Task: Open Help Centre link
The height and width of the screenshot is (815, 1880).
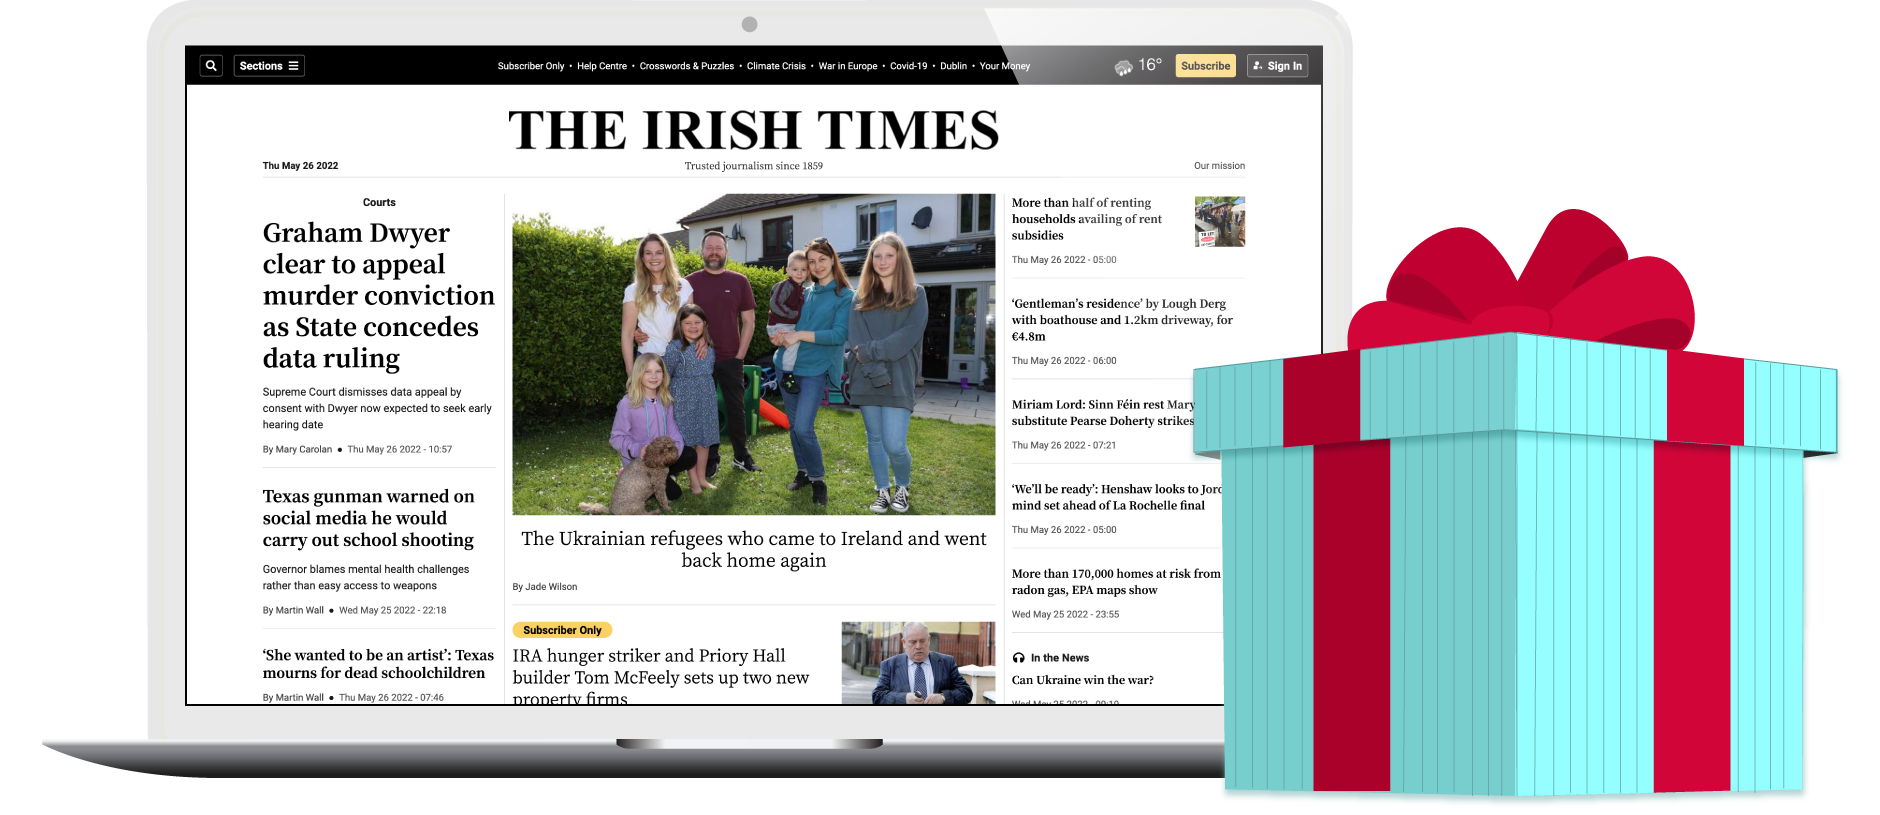Action: coord(602,66)
